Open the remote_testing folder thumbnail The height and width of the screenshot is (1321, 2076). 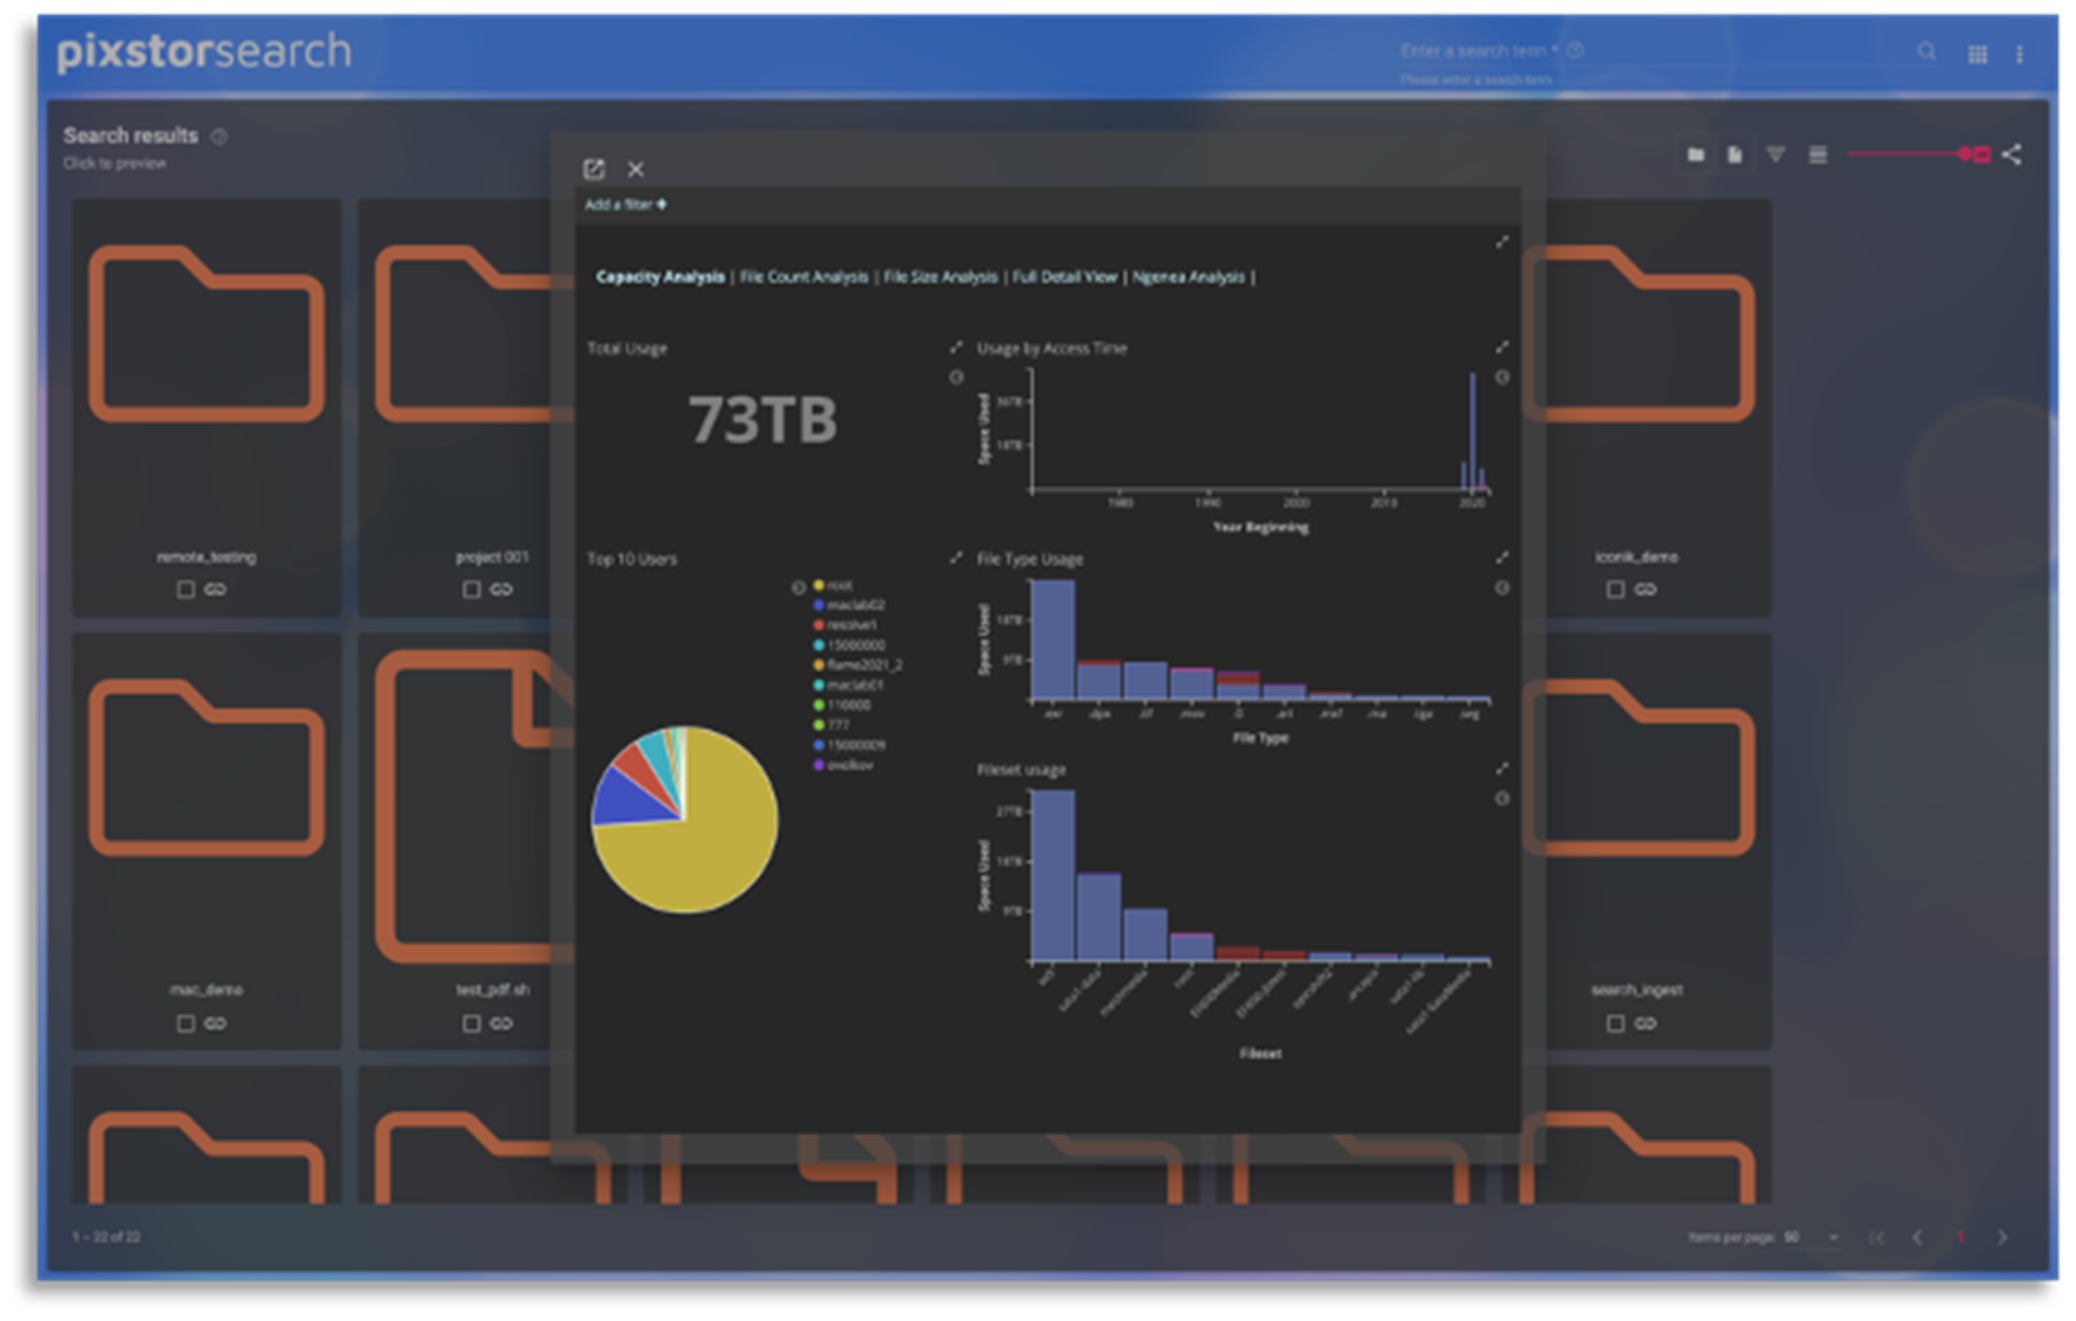206,335
